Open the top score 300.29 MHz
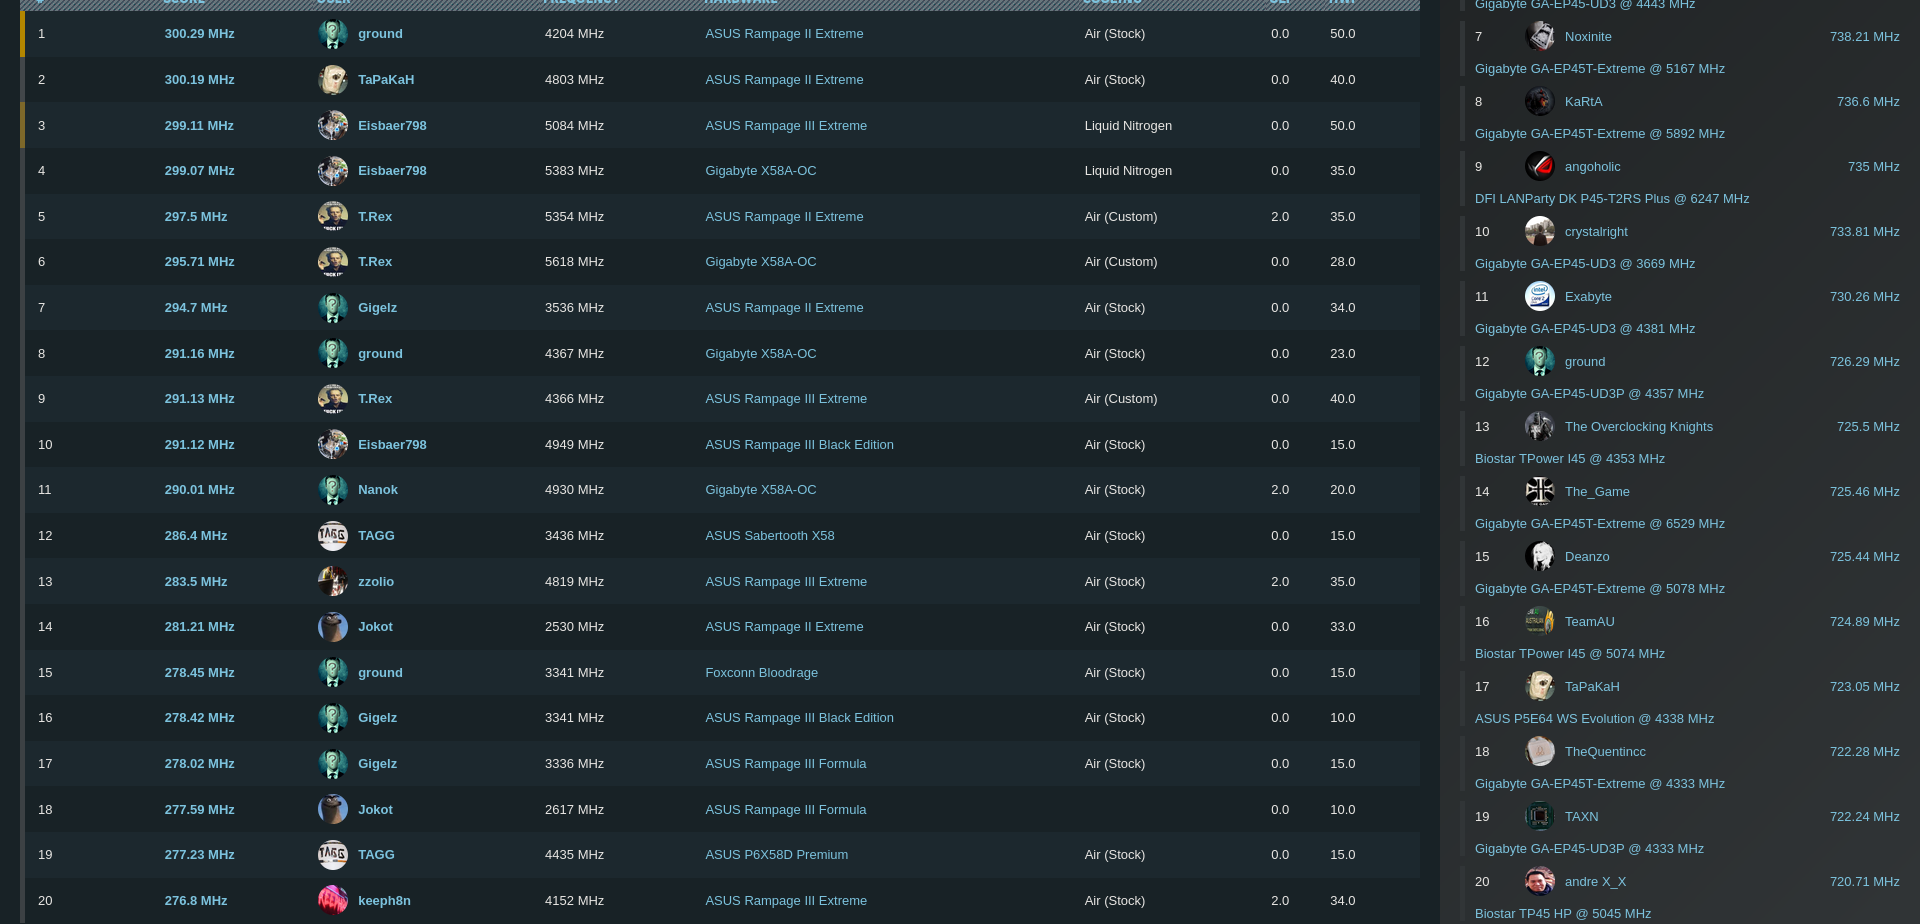The width and height of the screenshot is (1920, 924). [199, 34]
